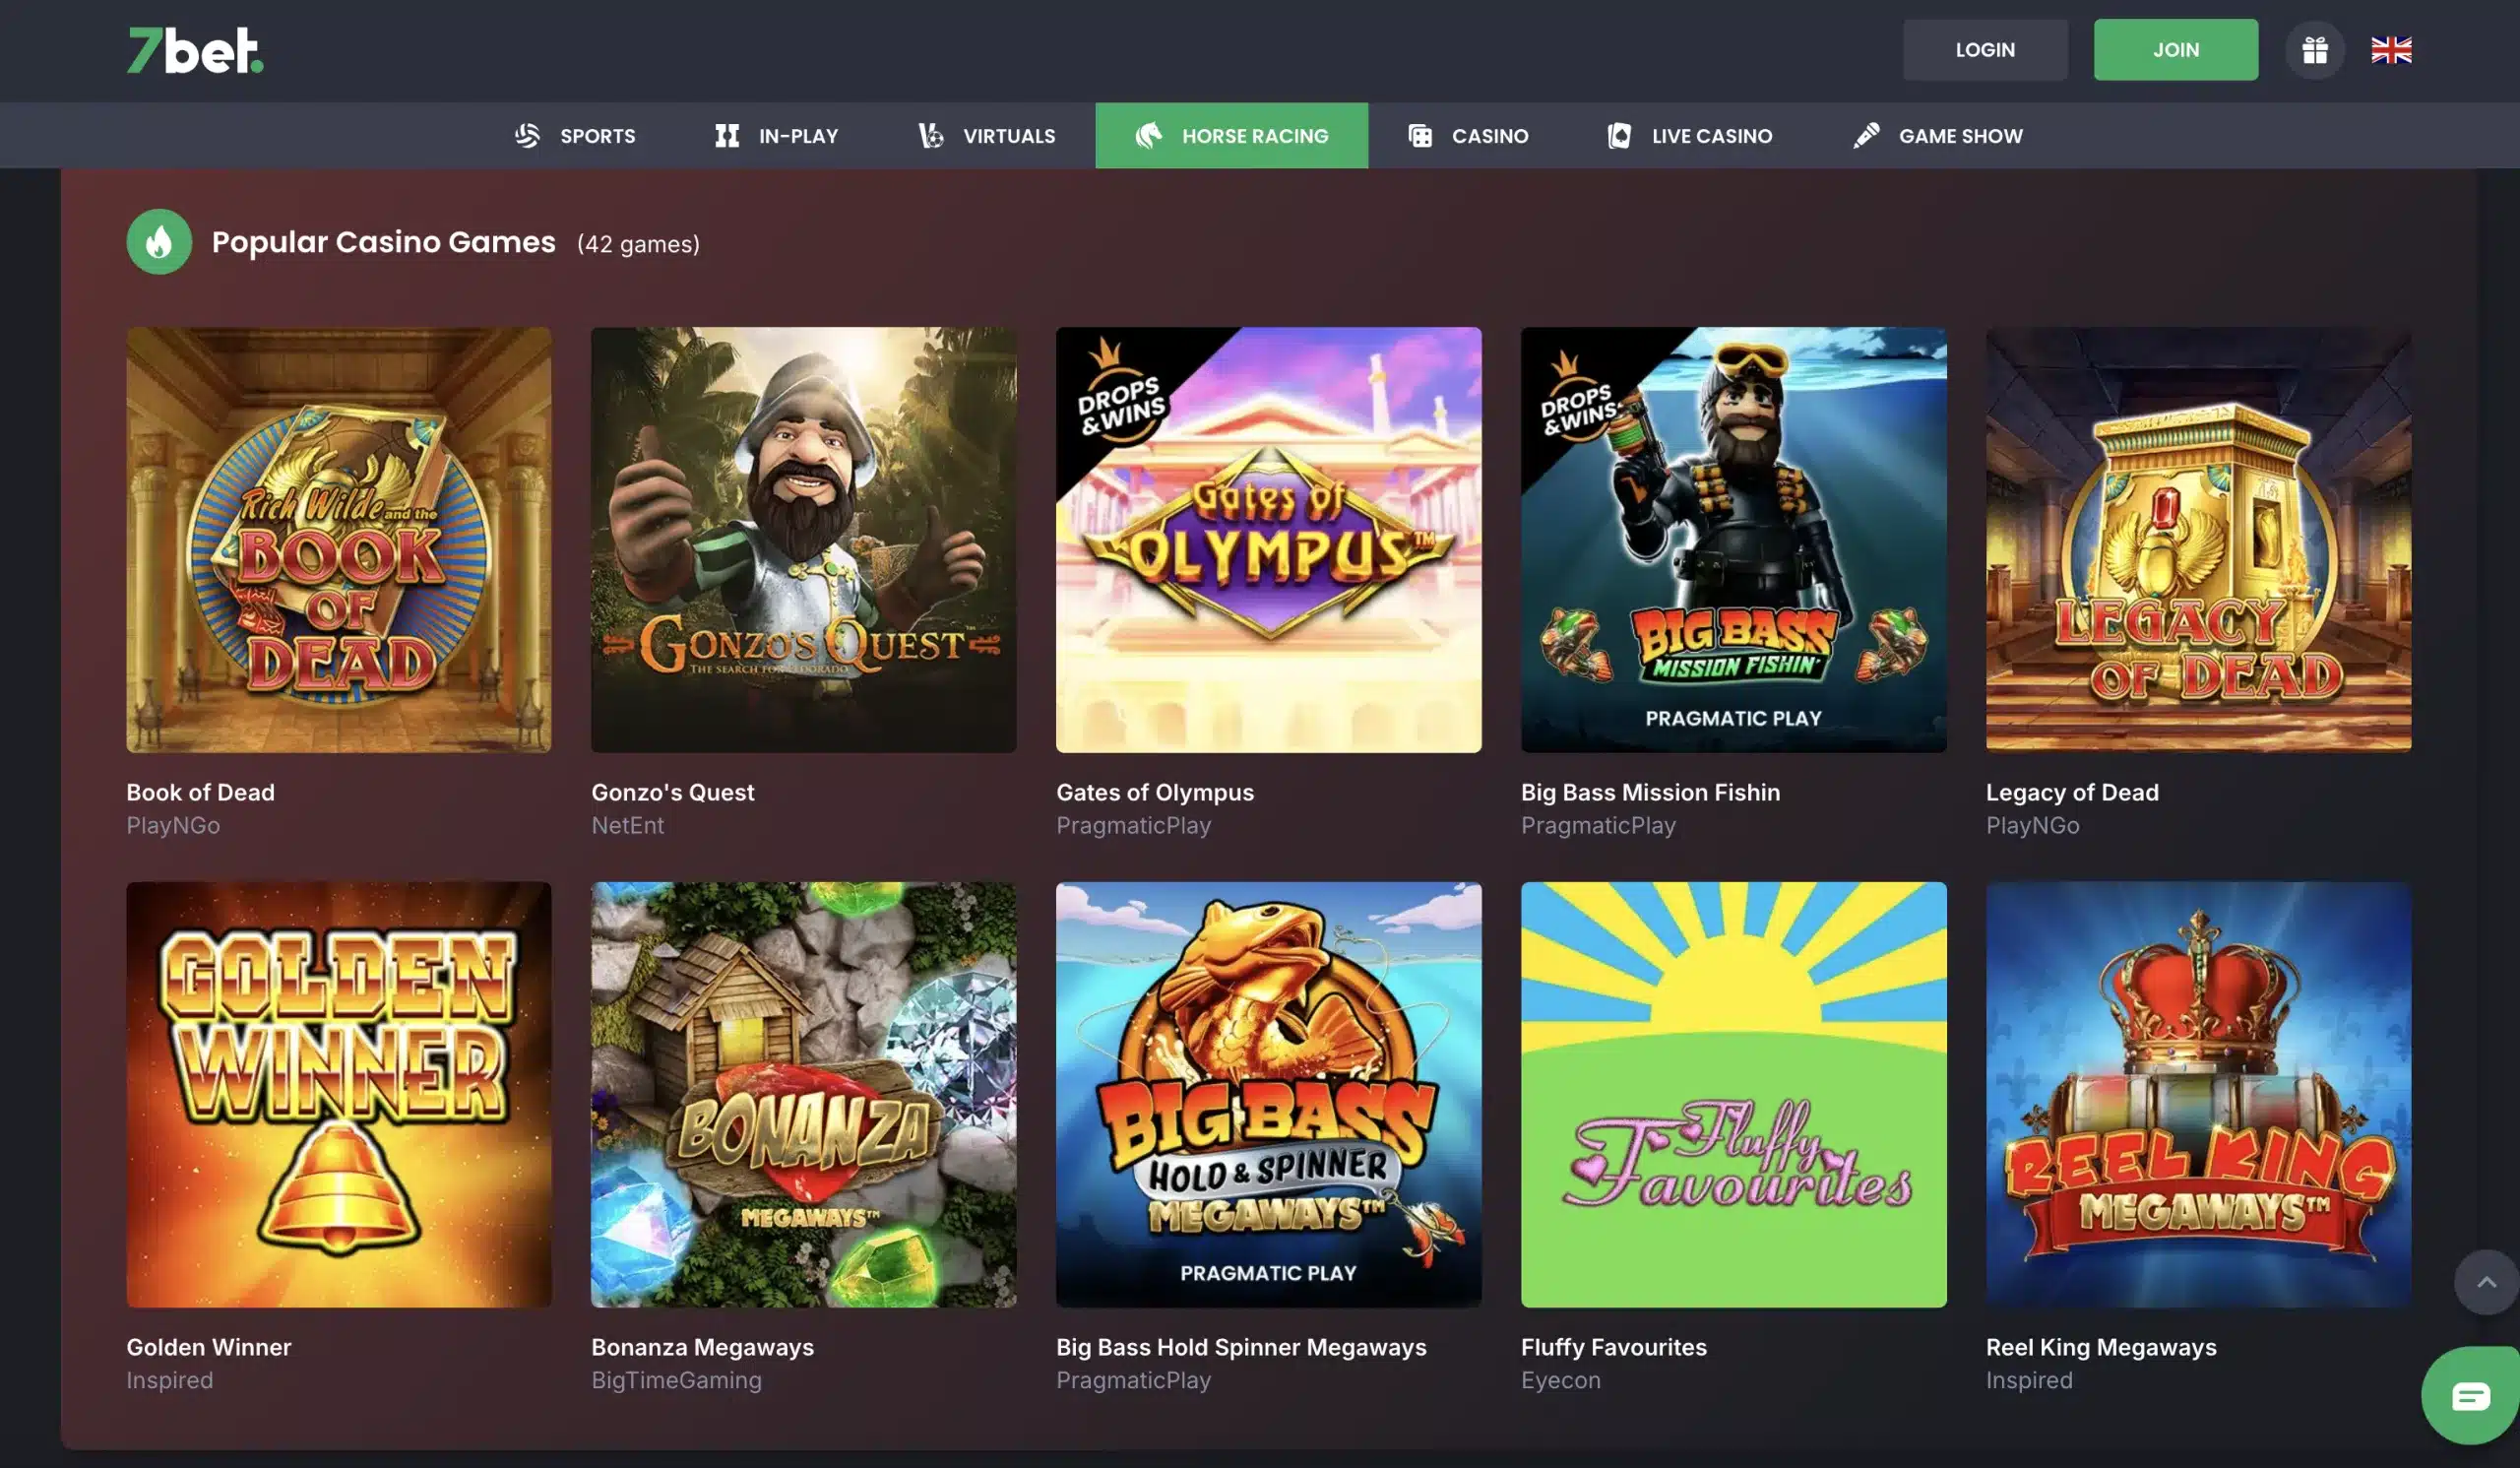Image resolution: width=2520 pixels, height=1468 pixels.
Task: Switch to Live Casino tab
Action: [x=1690, y=135]
